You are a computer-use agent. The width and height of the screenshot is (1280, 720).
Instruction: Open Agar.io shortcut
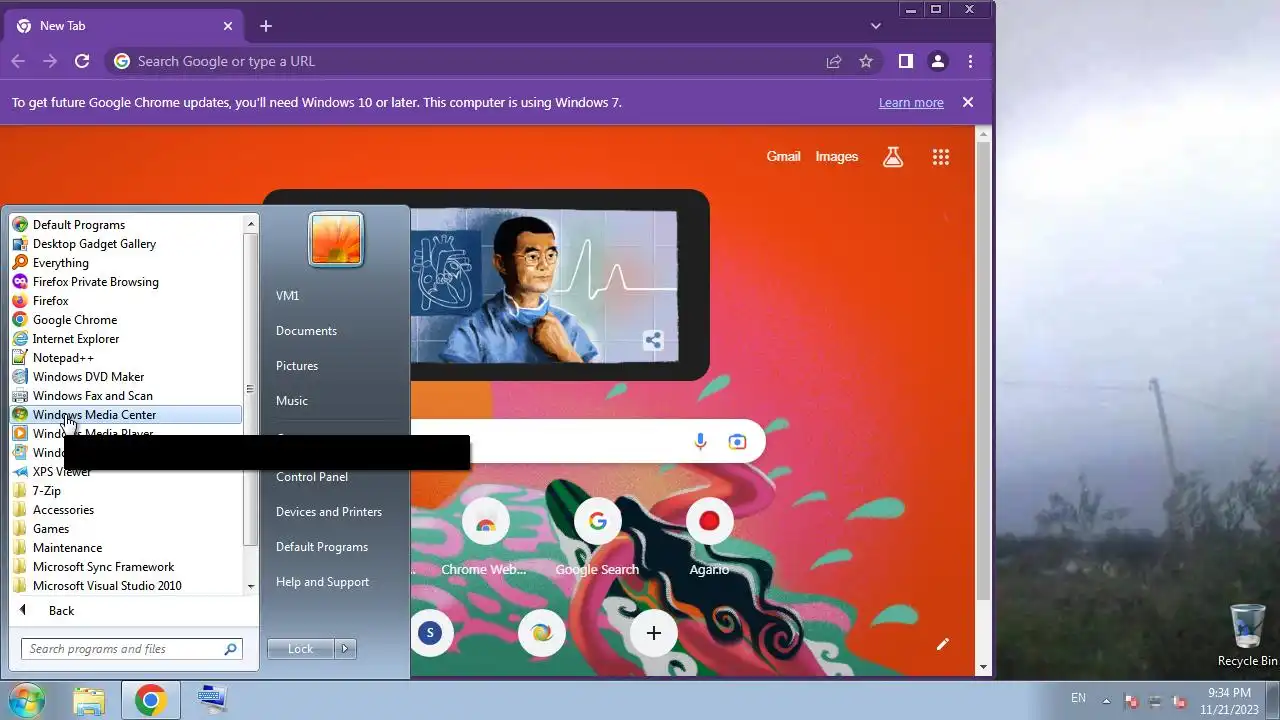point(709,540)
